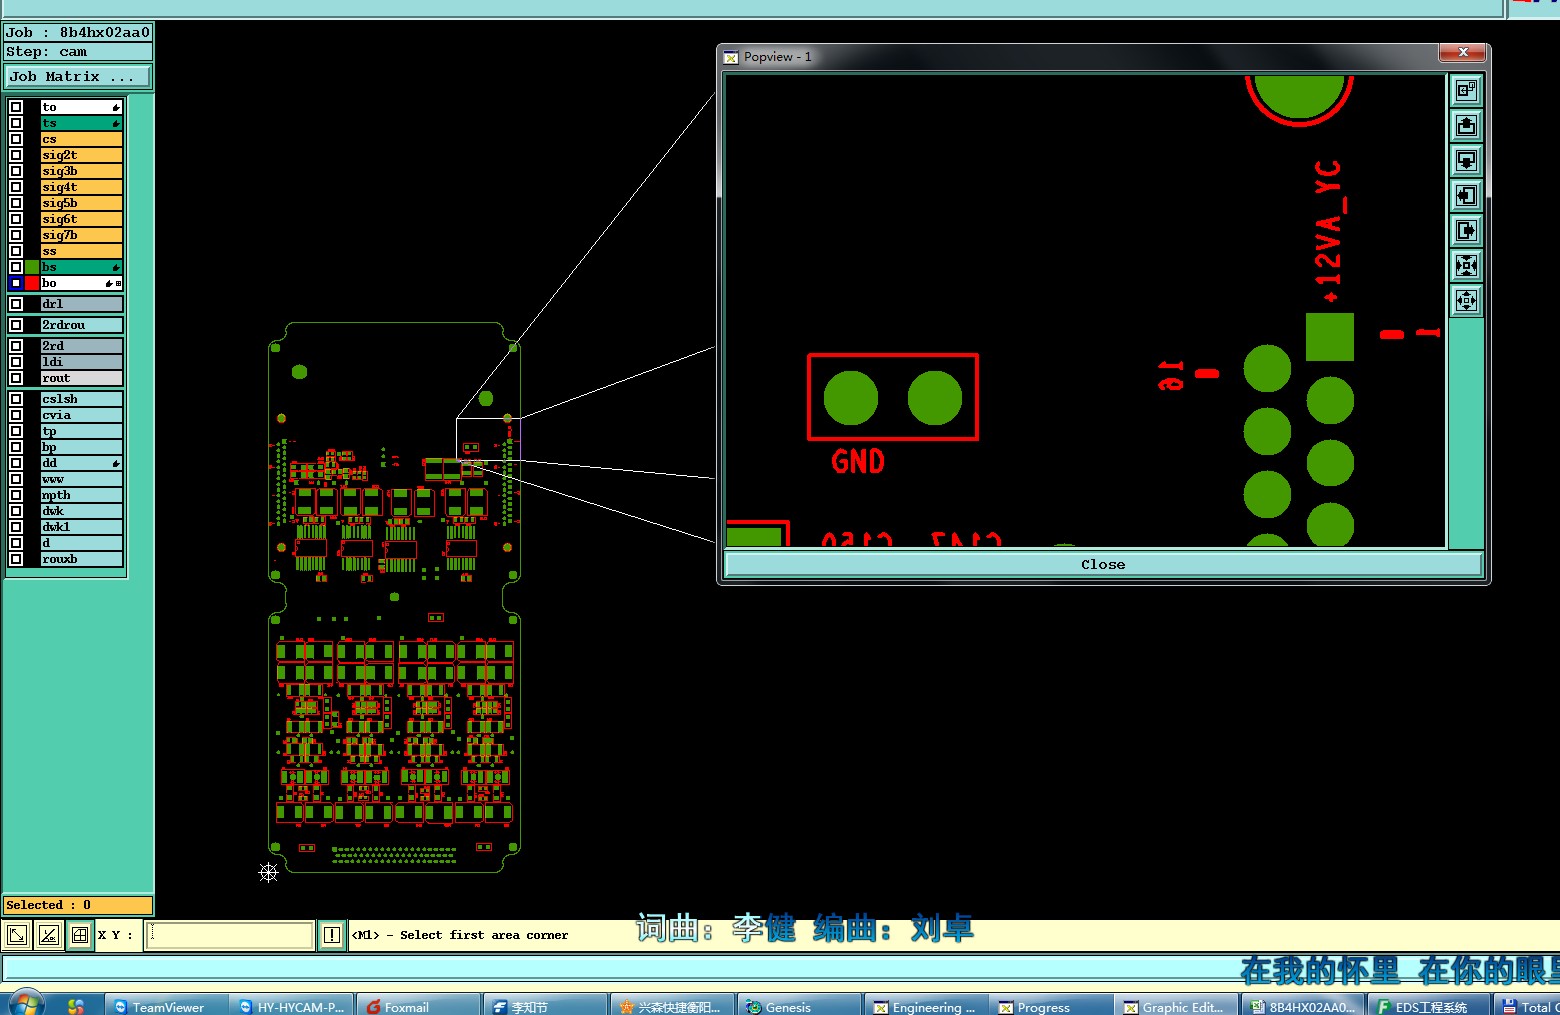
Task: Pan the Popview upward
Action: click(1466, 126)
